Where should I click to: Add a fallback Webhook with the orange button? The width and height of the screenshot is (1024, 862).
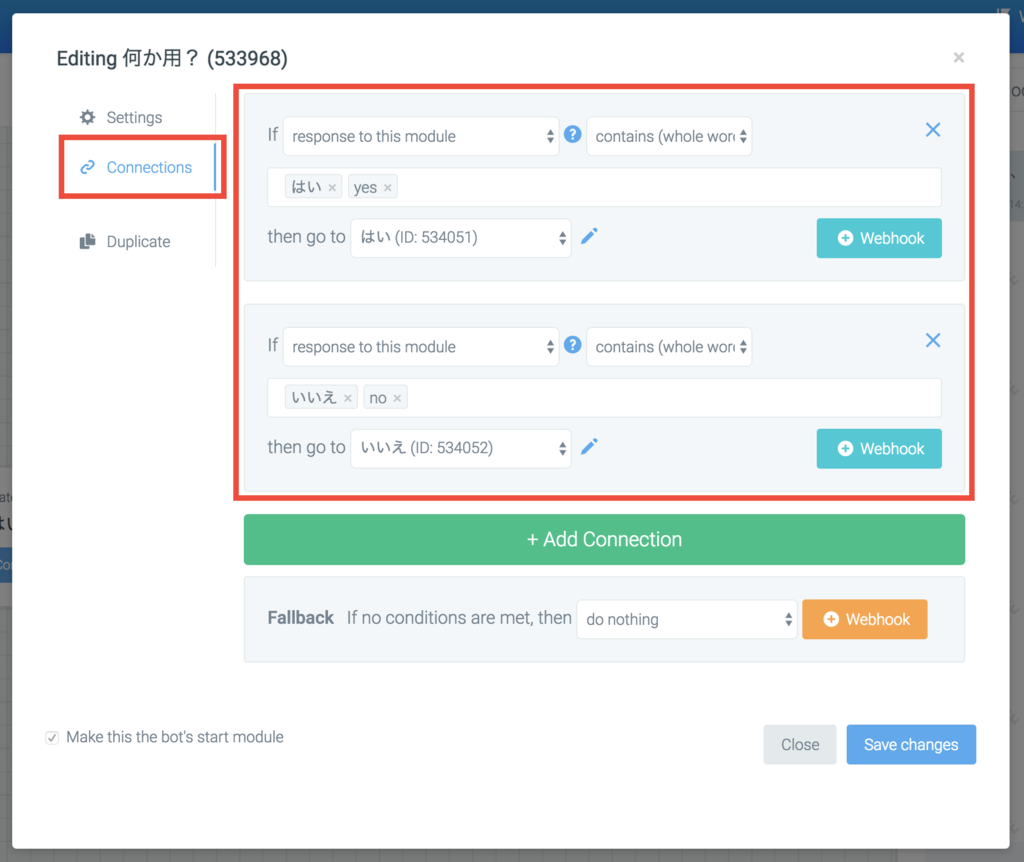coord(865,619)
